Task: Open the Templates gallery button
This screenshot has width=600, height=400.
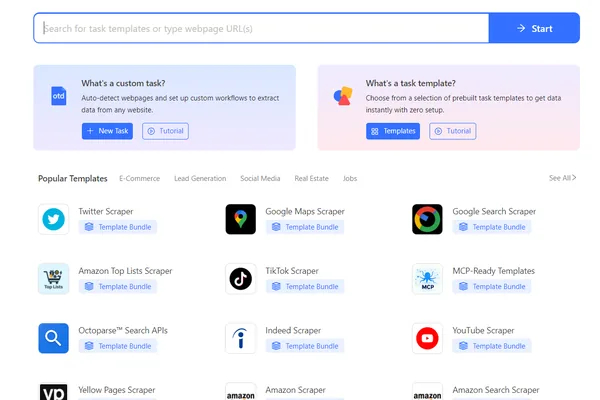Action: tap(393, 131)
